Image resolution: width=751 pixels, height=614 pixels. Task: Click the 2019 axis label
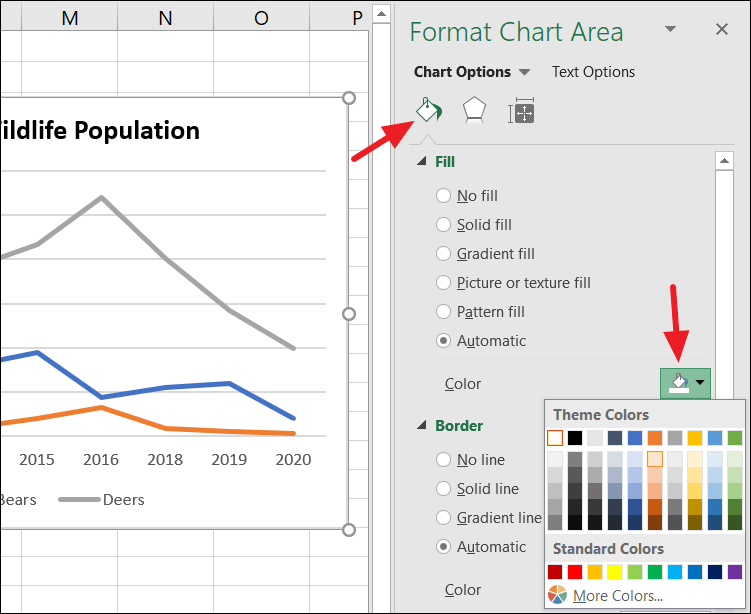(229, 459)
